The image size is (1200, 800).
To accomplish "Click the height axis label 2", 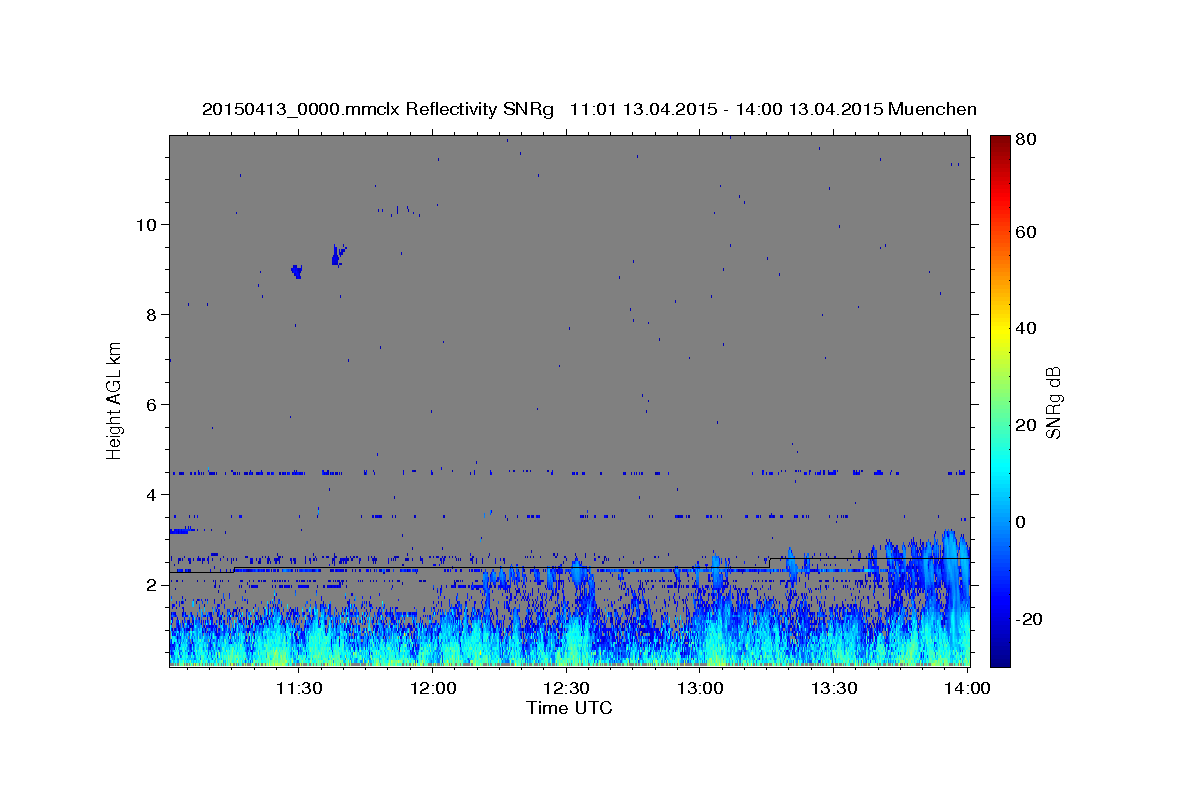I will [152, 585].
